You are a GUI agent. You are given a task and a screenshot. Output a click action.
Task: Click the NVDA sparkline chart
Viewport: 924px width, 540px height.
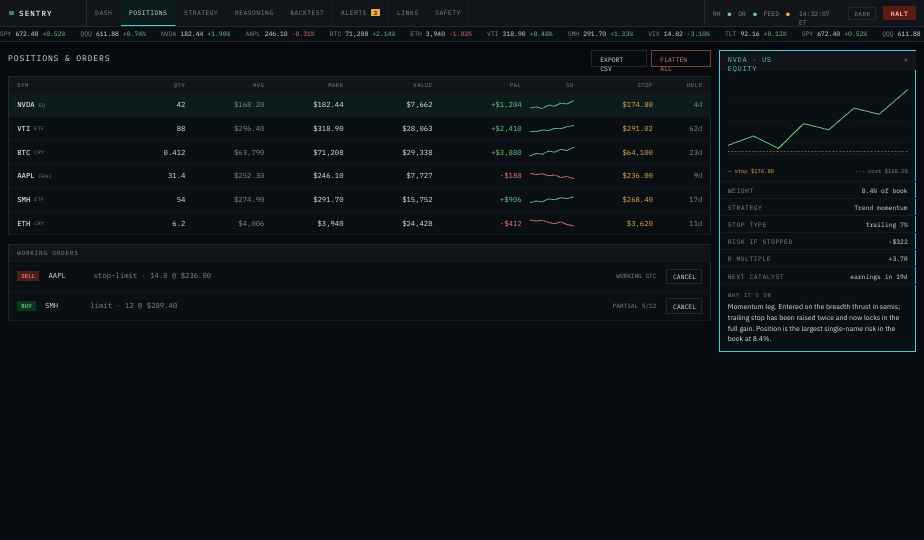(552, 105)
